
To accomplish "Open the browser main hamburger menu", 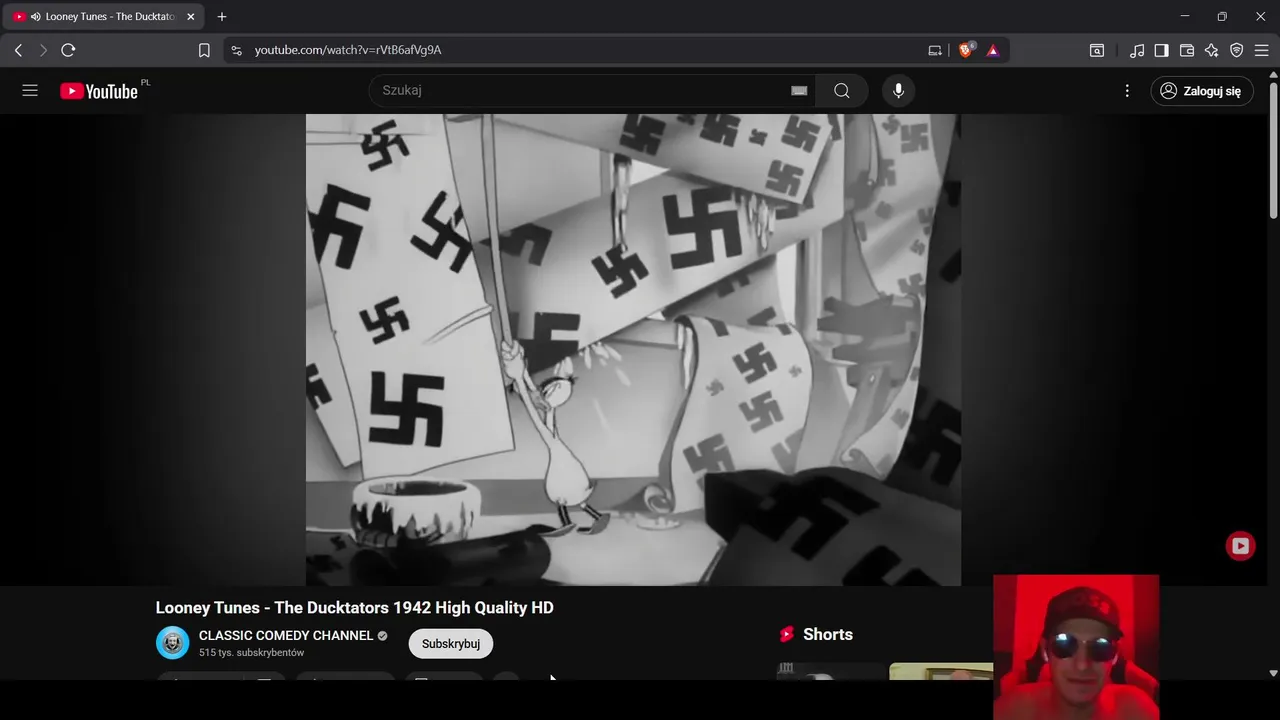I will pos(1262,50).
